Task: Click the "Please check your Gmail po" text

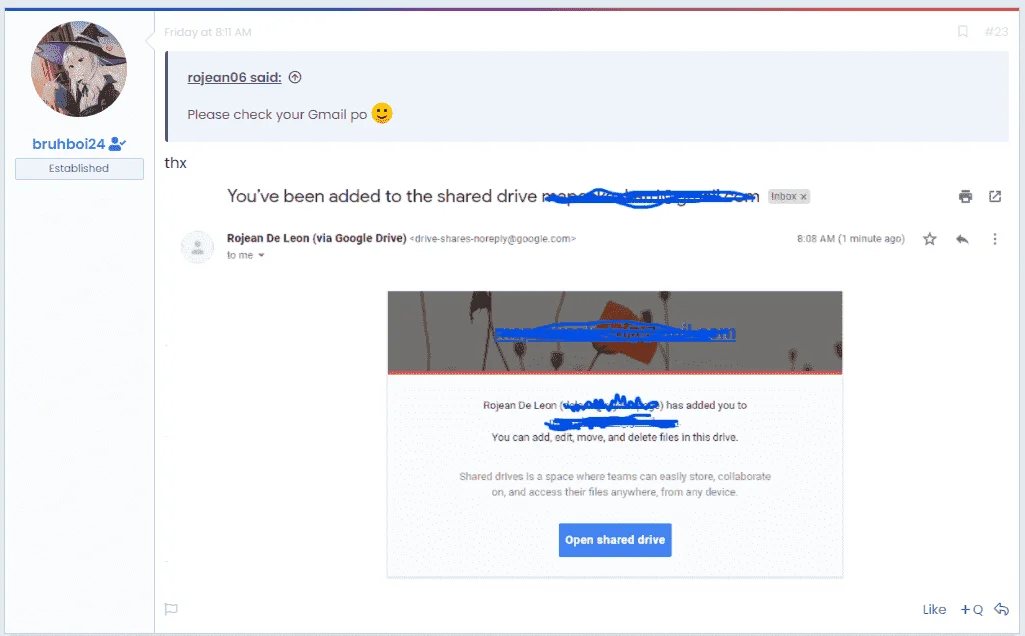Action: point(277,114)
